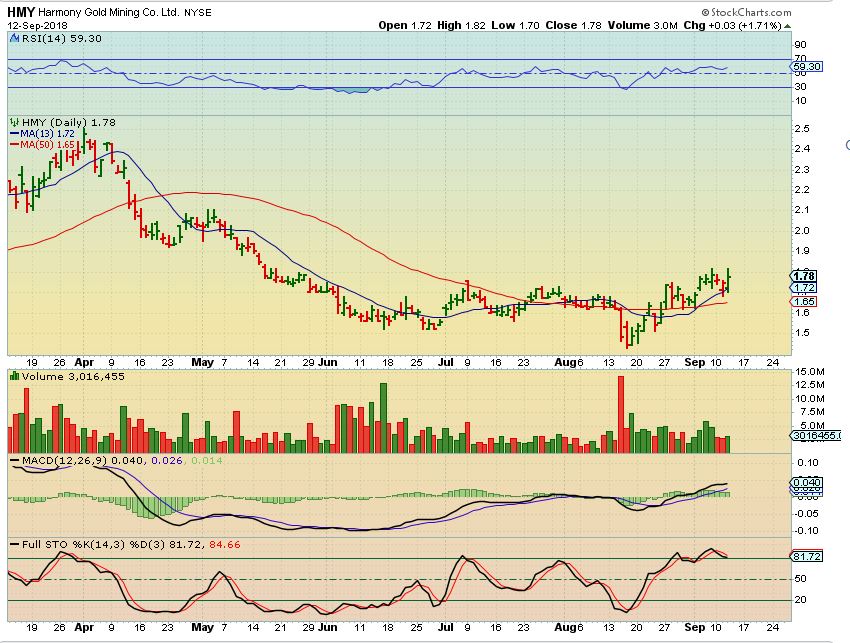Click the Full STO black line legend marker
The height and width of the screenshot is (643, 850).
click(x=15, y=545)
